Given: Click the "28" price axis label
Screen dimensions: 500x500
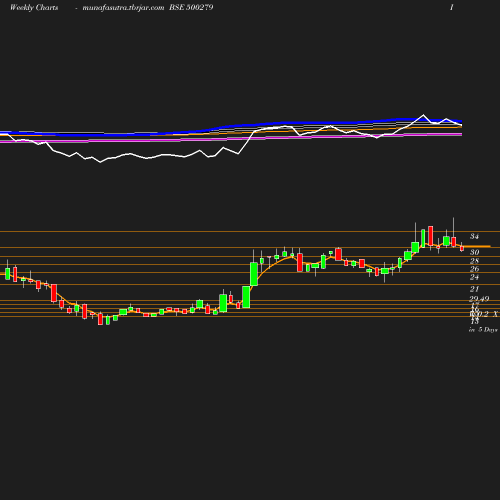Looking at the screenshot, I should [x=474, y=261].
